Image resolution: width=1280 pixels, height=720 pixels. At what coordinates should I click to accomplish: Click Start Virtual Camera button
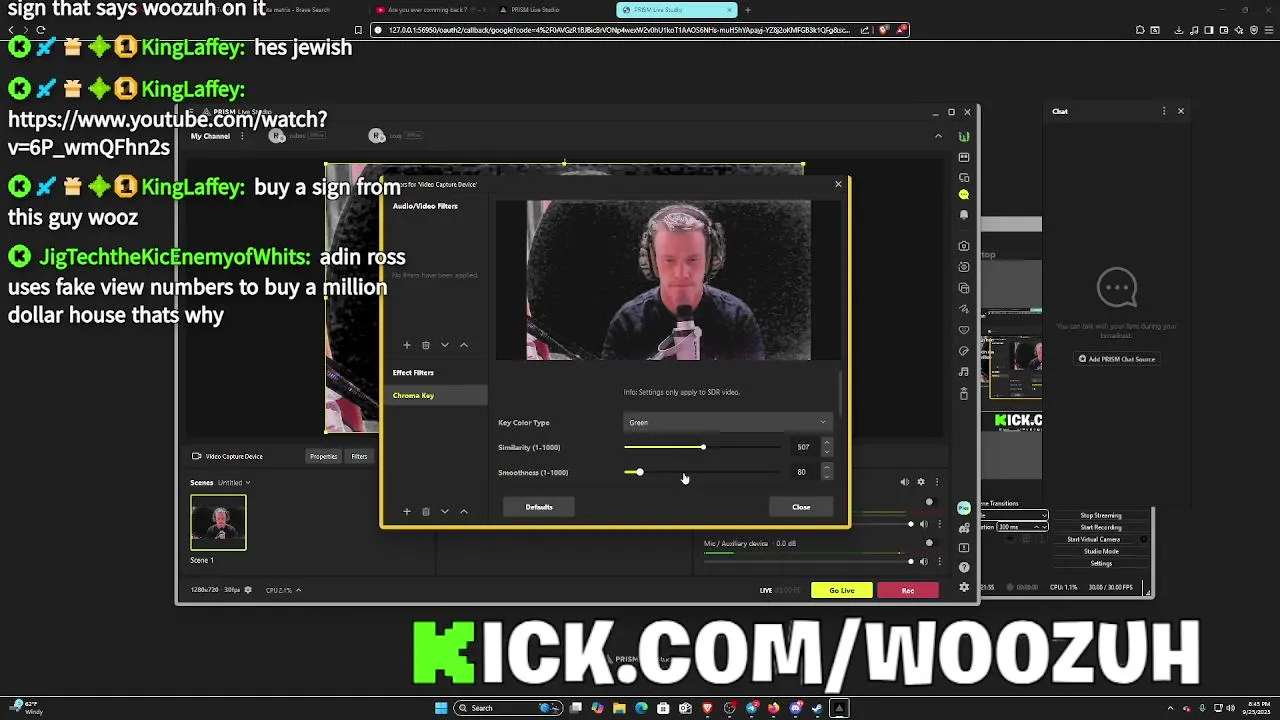(1094, 539)
